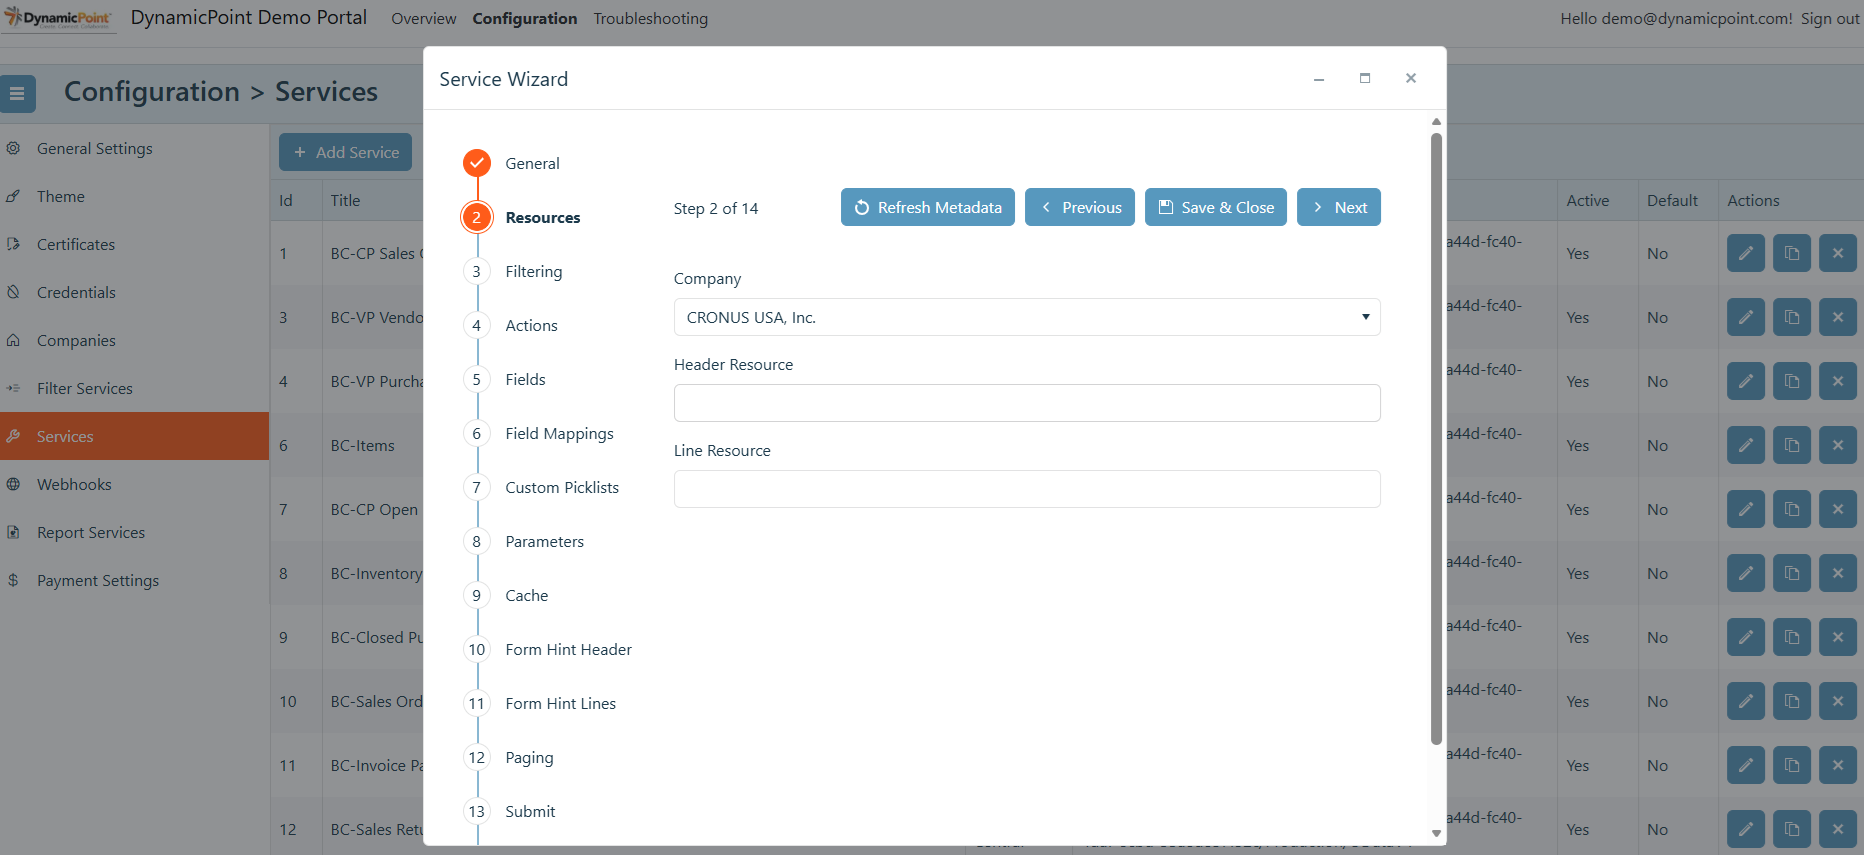Screen dimensions: 1864x855
Task: Delete service row 3 with X icon
Action: 1838,317
